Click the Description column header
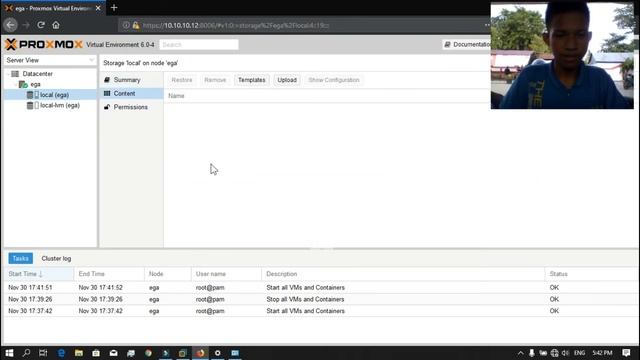This screenshot has height=360, width=640. click(x=403, y=274)
